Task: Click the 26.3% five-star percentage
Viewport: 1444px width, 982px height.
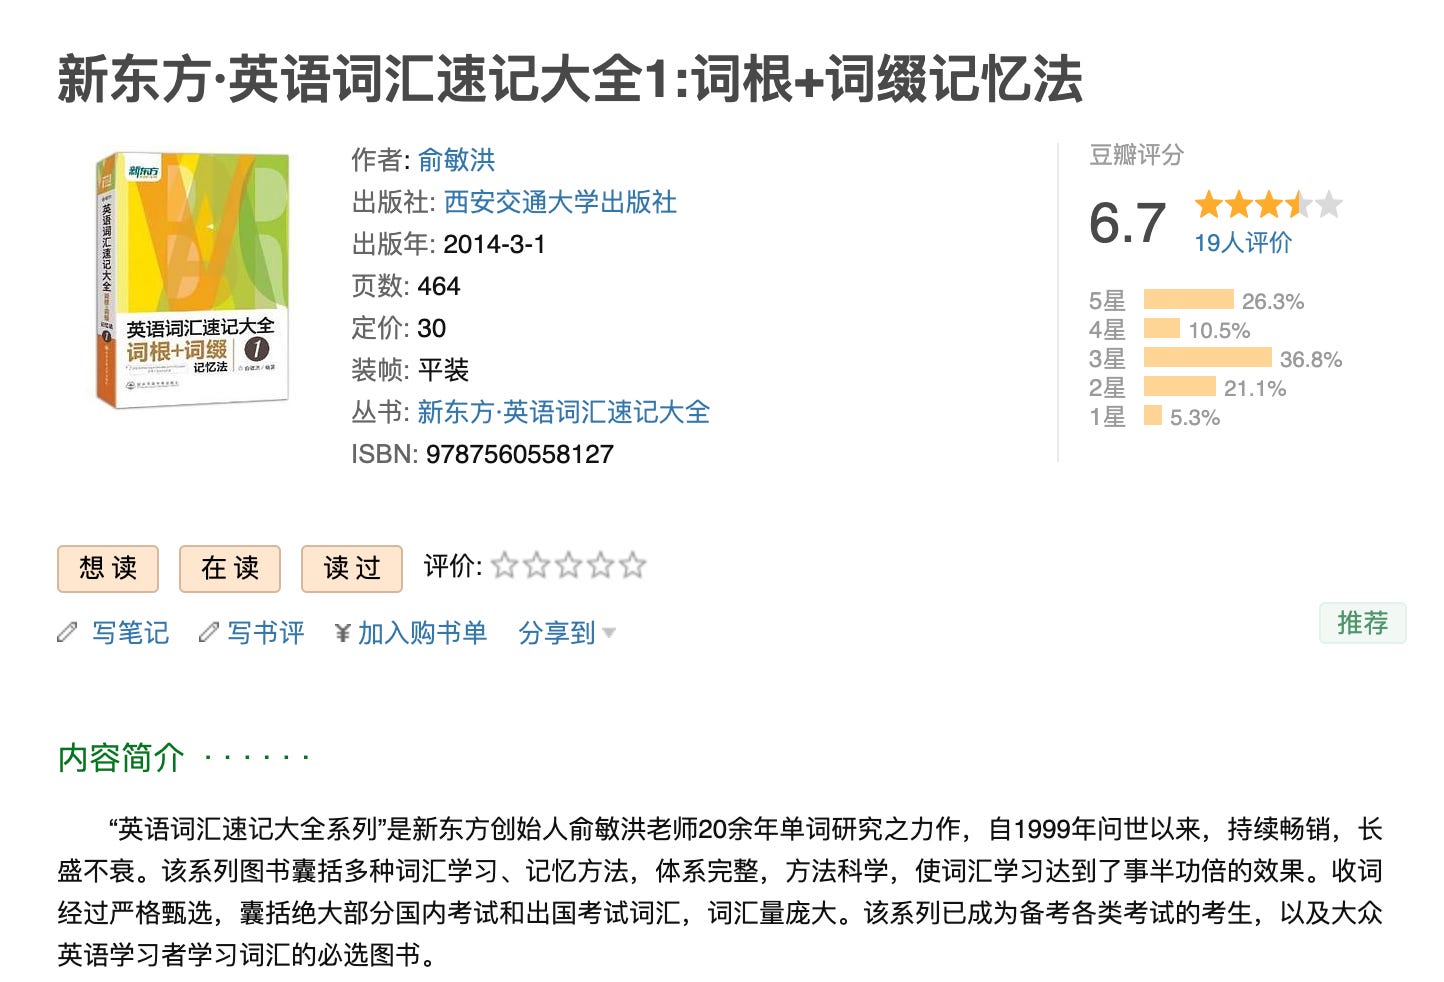Action: (1273, 301)
